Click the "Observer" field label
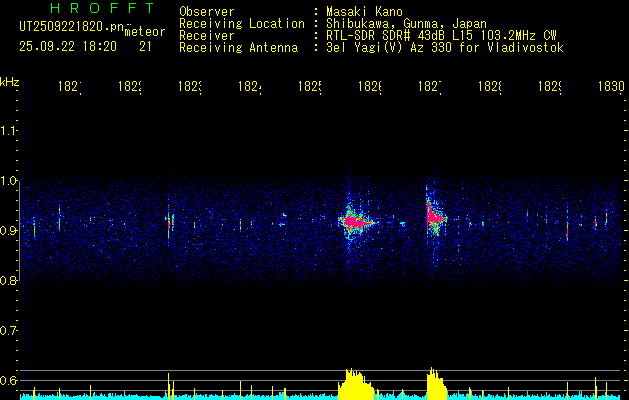The height and width of the screenshot is (400, 629). coord(207,12)
